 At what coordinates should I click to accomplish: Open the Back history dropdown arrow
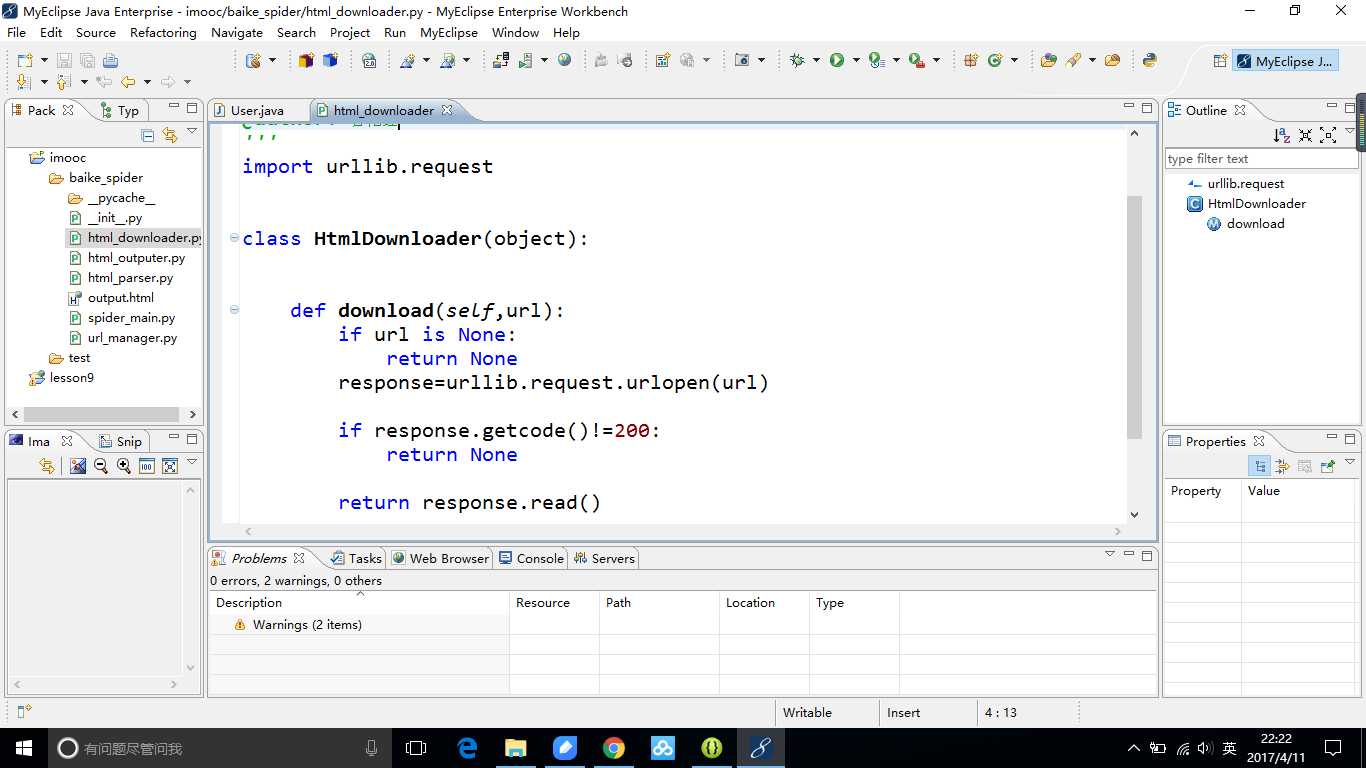point(147,82)
